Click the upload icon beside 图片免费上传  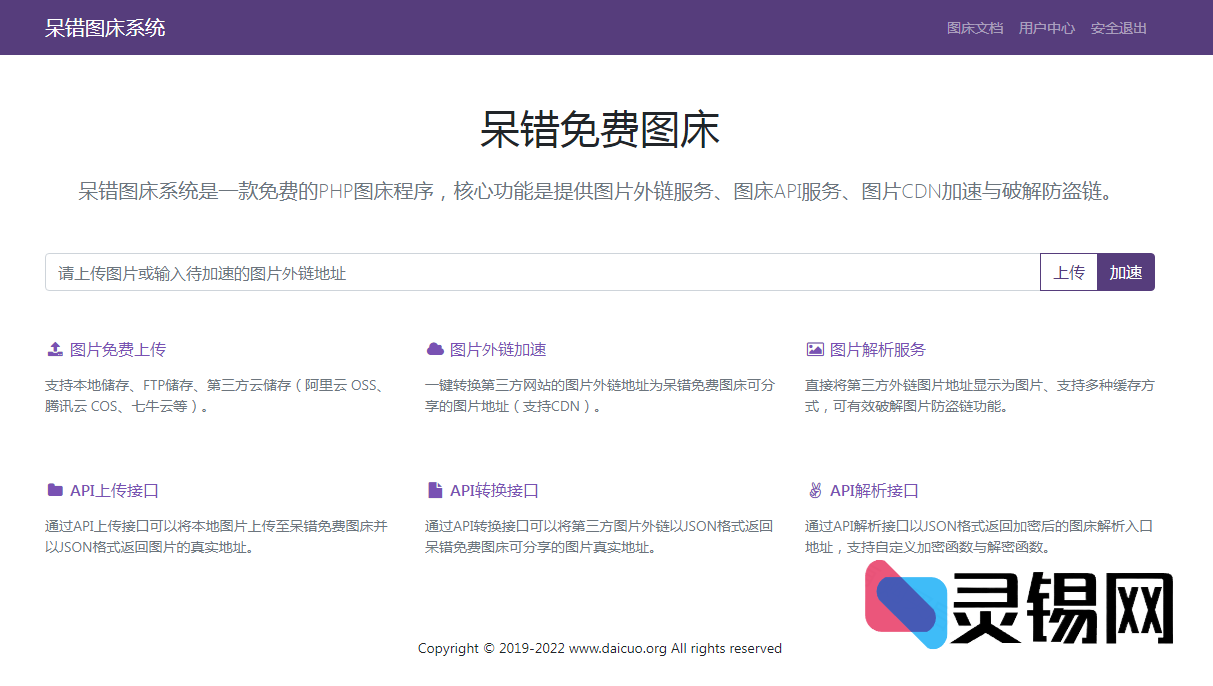(55, 348)
